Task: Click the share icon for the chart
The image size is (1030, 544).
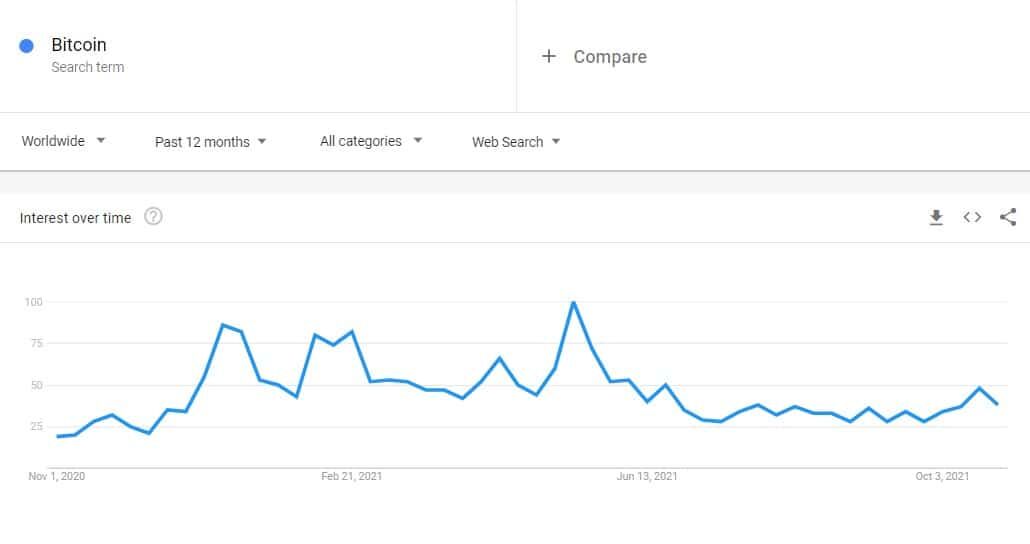Action: [1008, 217]
